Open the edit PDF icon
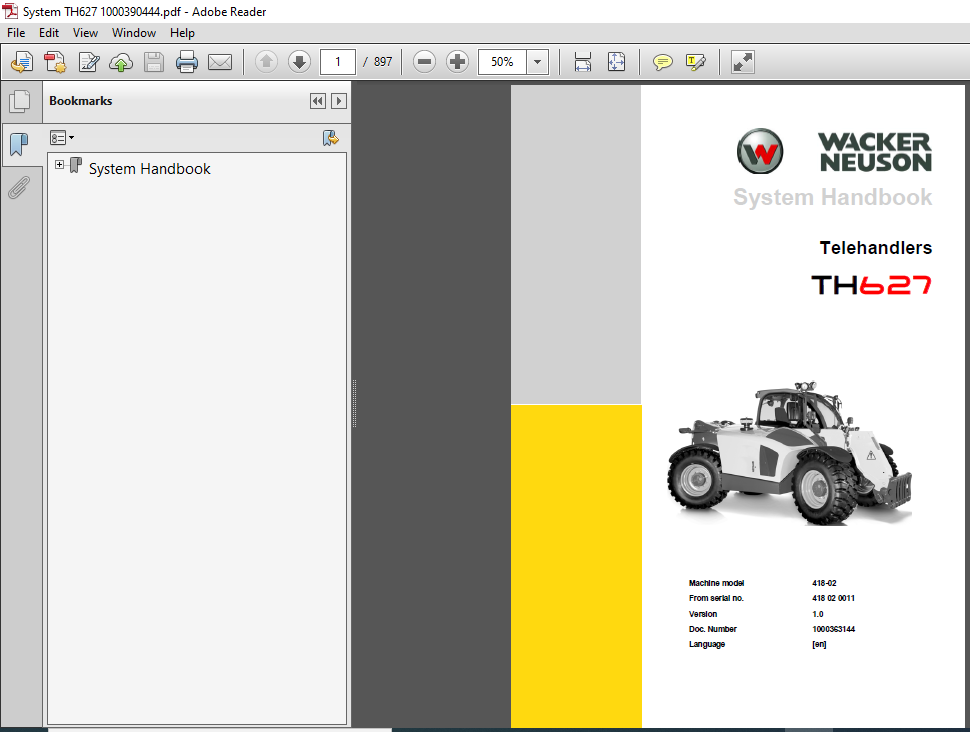Viewport: 970px width, 732px height. click(88, 62)
